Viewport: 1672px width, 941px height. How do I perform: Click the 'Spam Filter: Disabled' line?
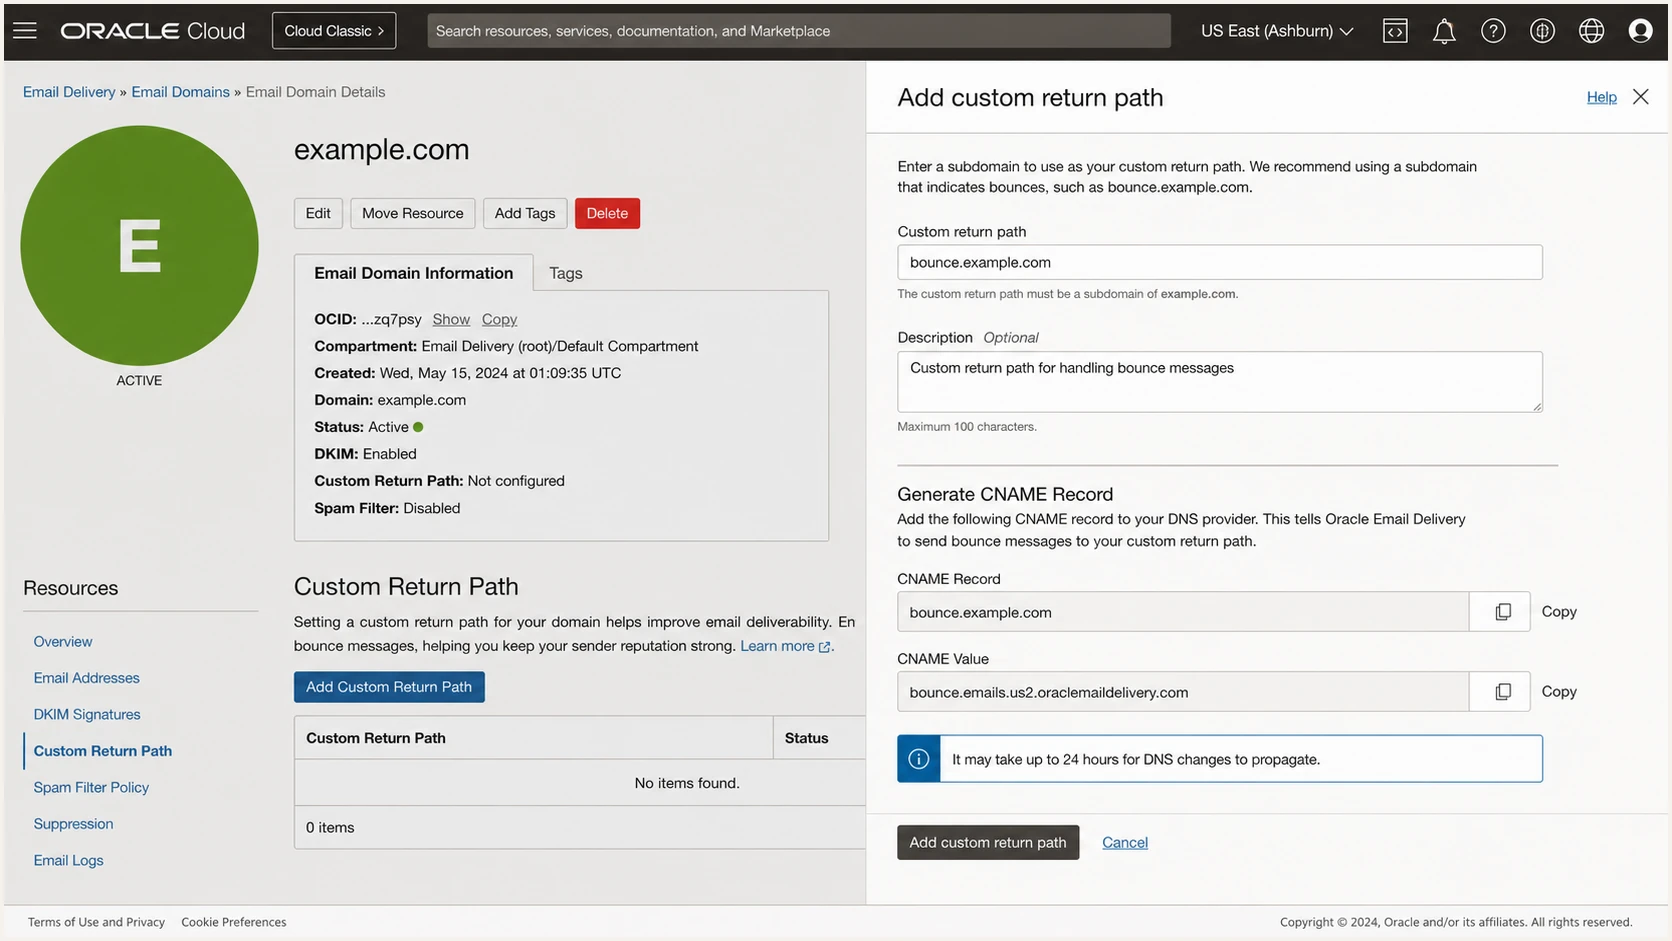click(x=387, y=508)
